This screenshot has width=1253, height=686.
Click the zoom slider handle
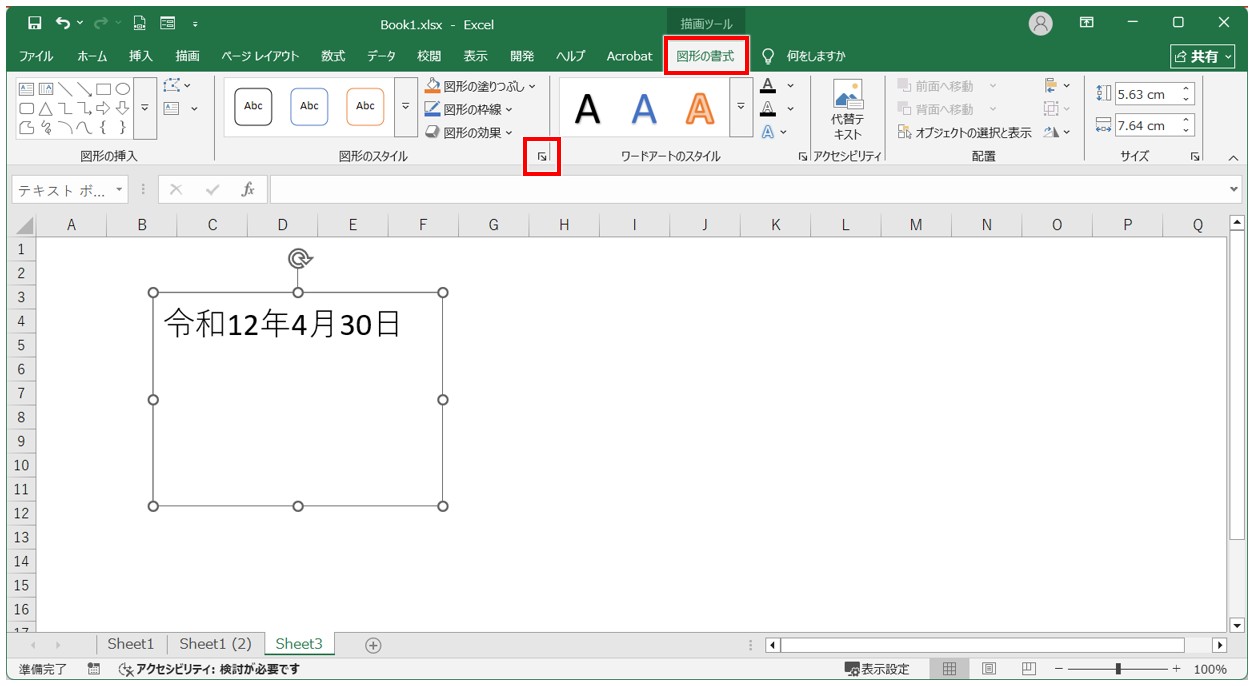pyautogui.click(x=1118, y=669)
